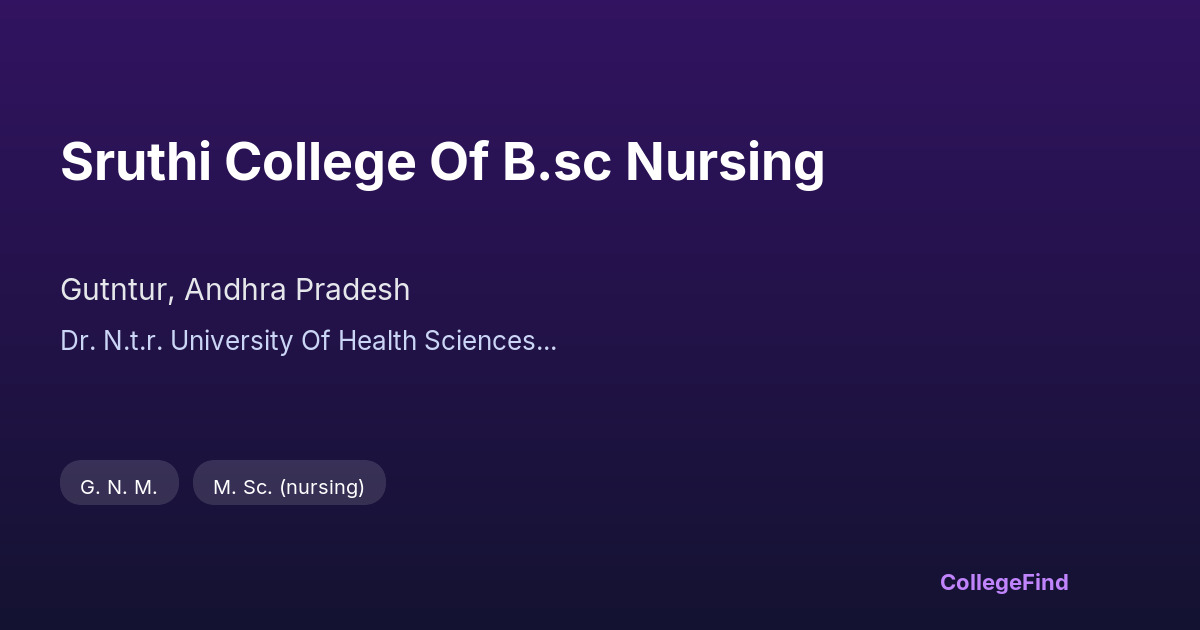The image size is (1200, 630).
Task: Select the M. Sc. (nursing) course tag
Action: [x=289, y=487]
